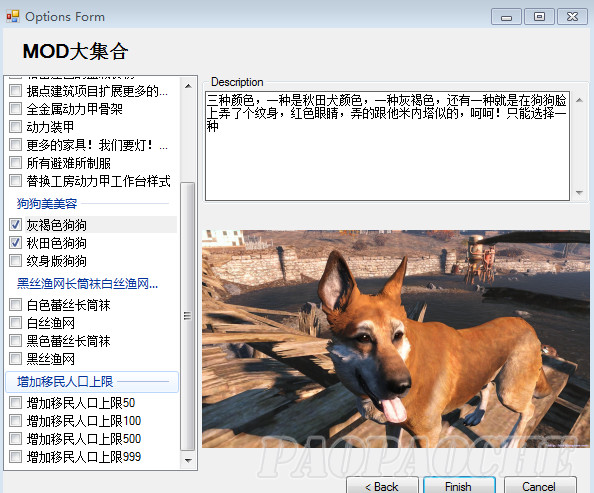Enable 全金属动力甲骨架 option
The height and width of the screenshot is (493, 594).
click(x=16, y=109)
